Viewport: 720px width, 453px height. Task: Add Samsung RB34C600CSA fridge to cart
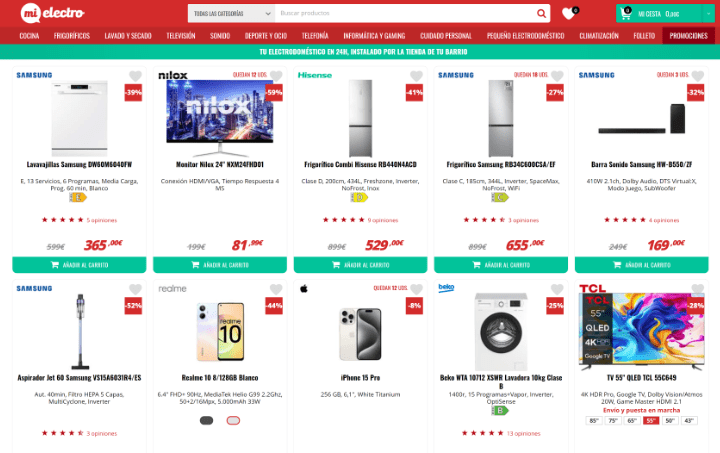tap(501, 265)
